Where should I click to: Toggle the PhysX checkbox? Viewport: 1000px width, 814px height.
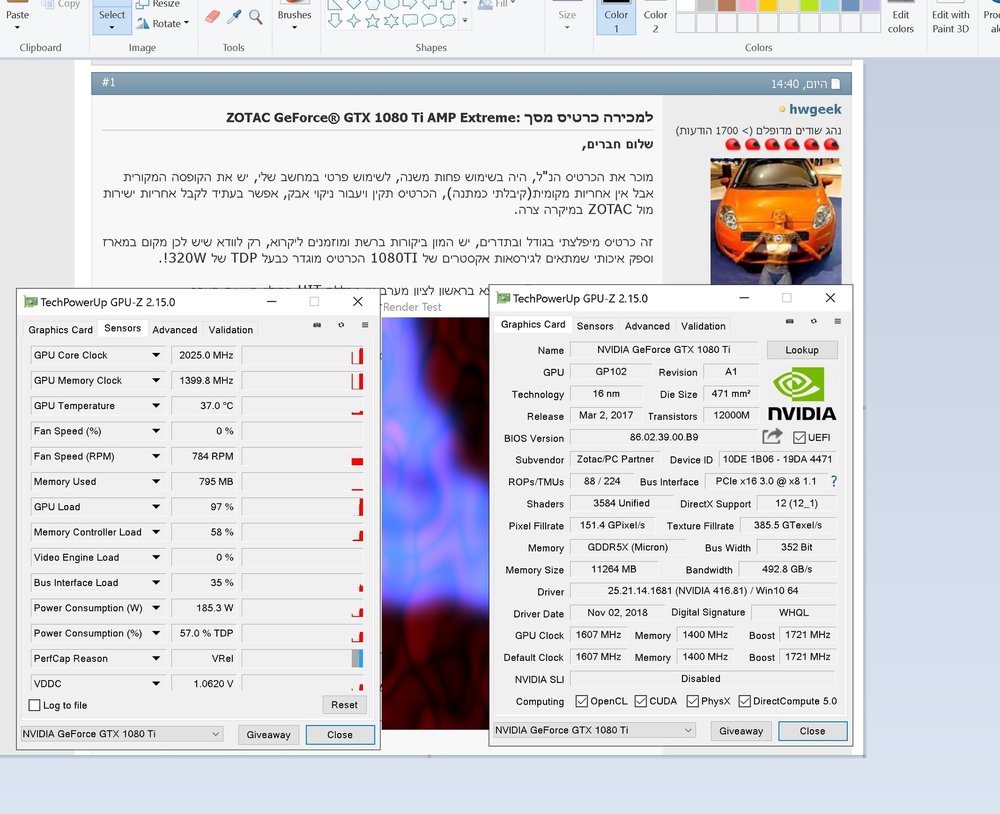tap(693, 701)
